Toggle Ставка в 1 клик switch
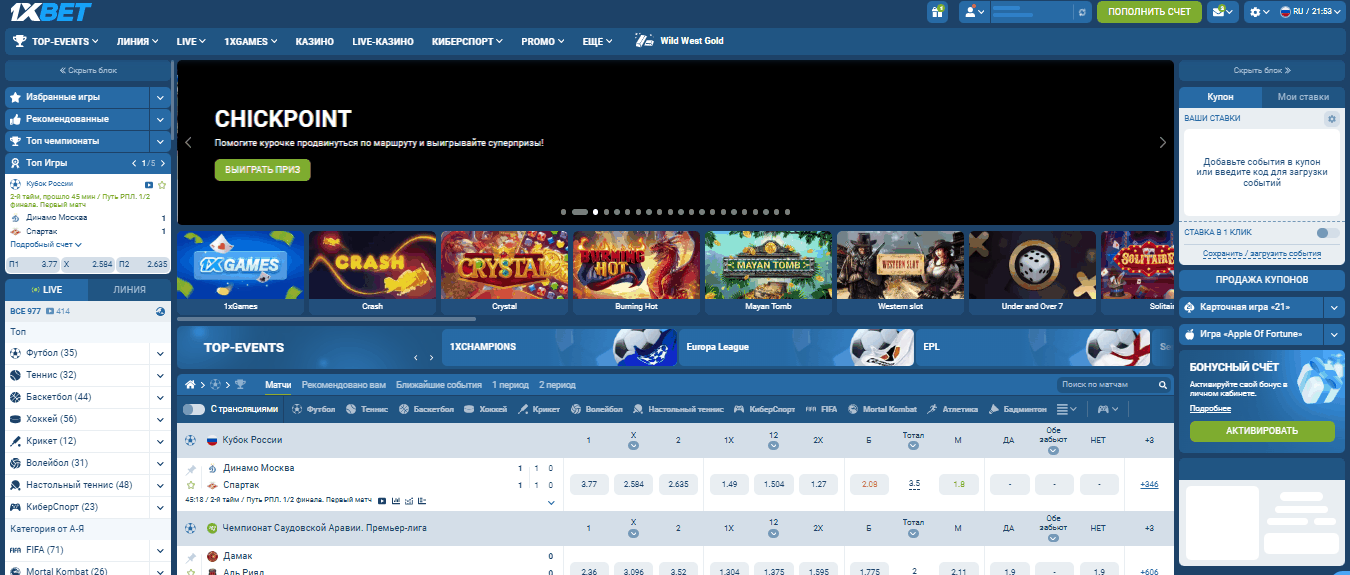 (x=1327, y=233)
